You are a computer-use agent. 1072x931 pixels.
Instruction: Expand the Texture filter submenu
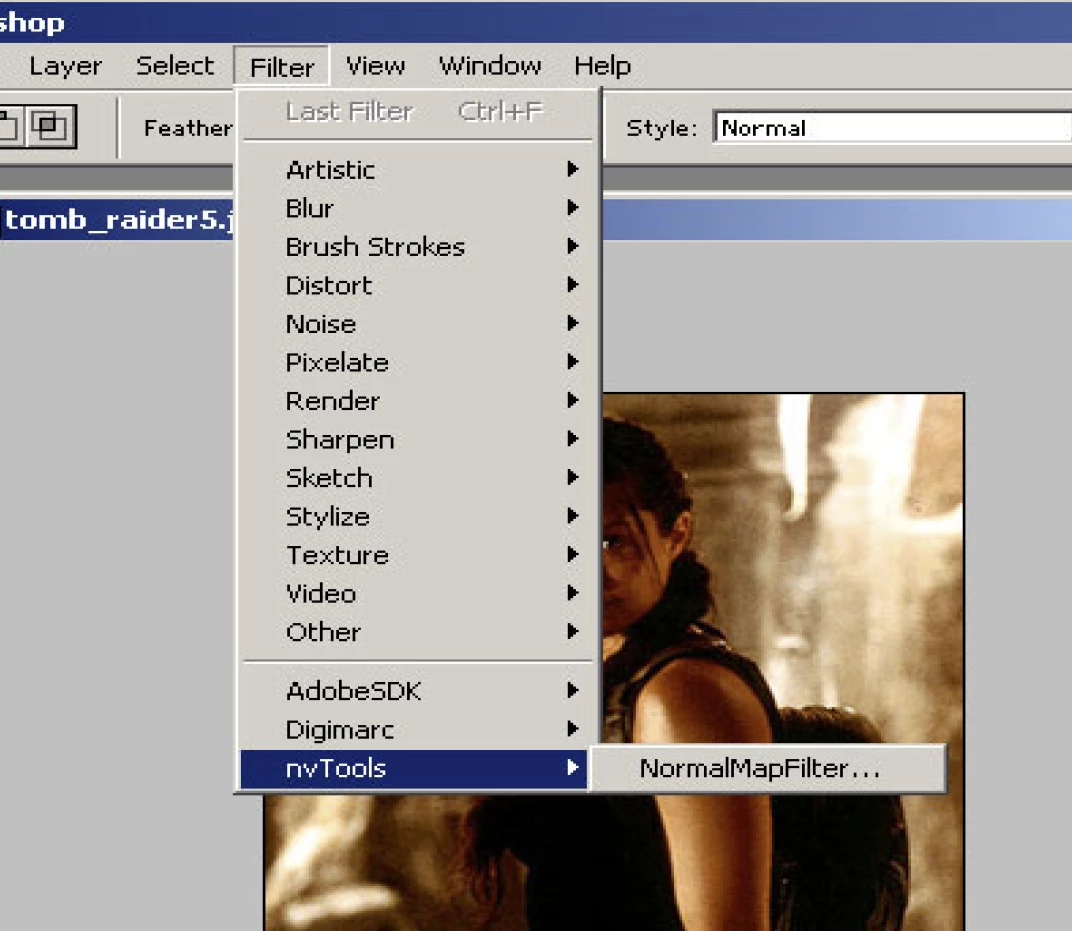coord(414,555)
